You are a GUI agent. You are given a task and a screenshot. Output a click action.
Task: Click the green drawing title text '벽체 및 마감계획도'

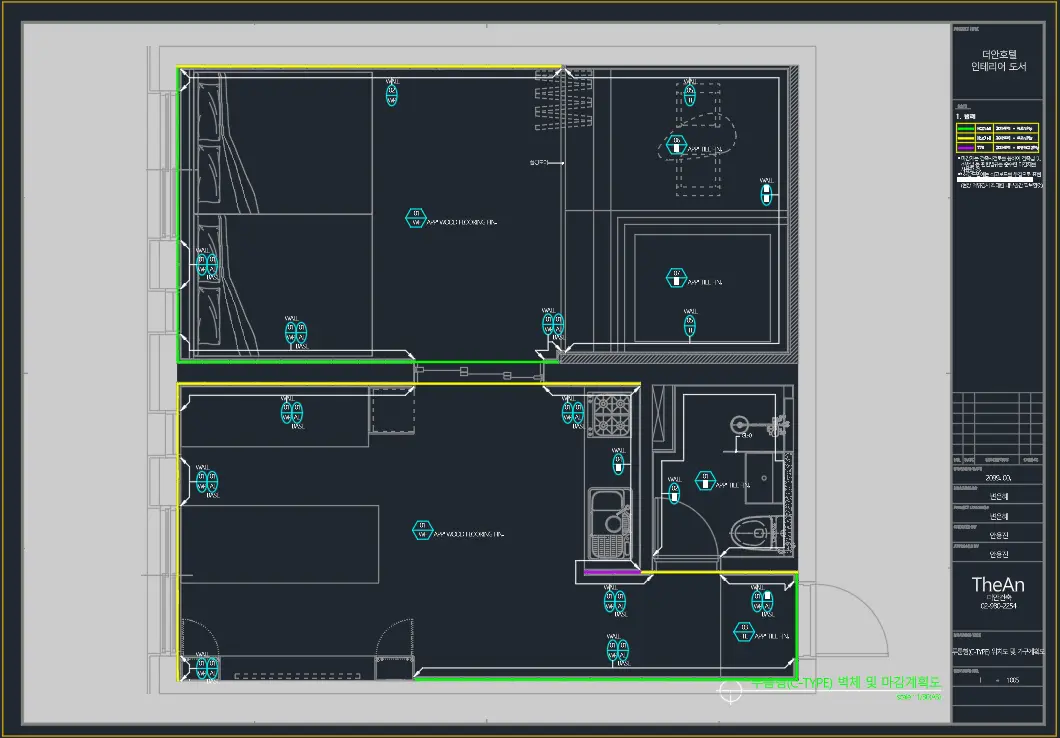(889, 682)
